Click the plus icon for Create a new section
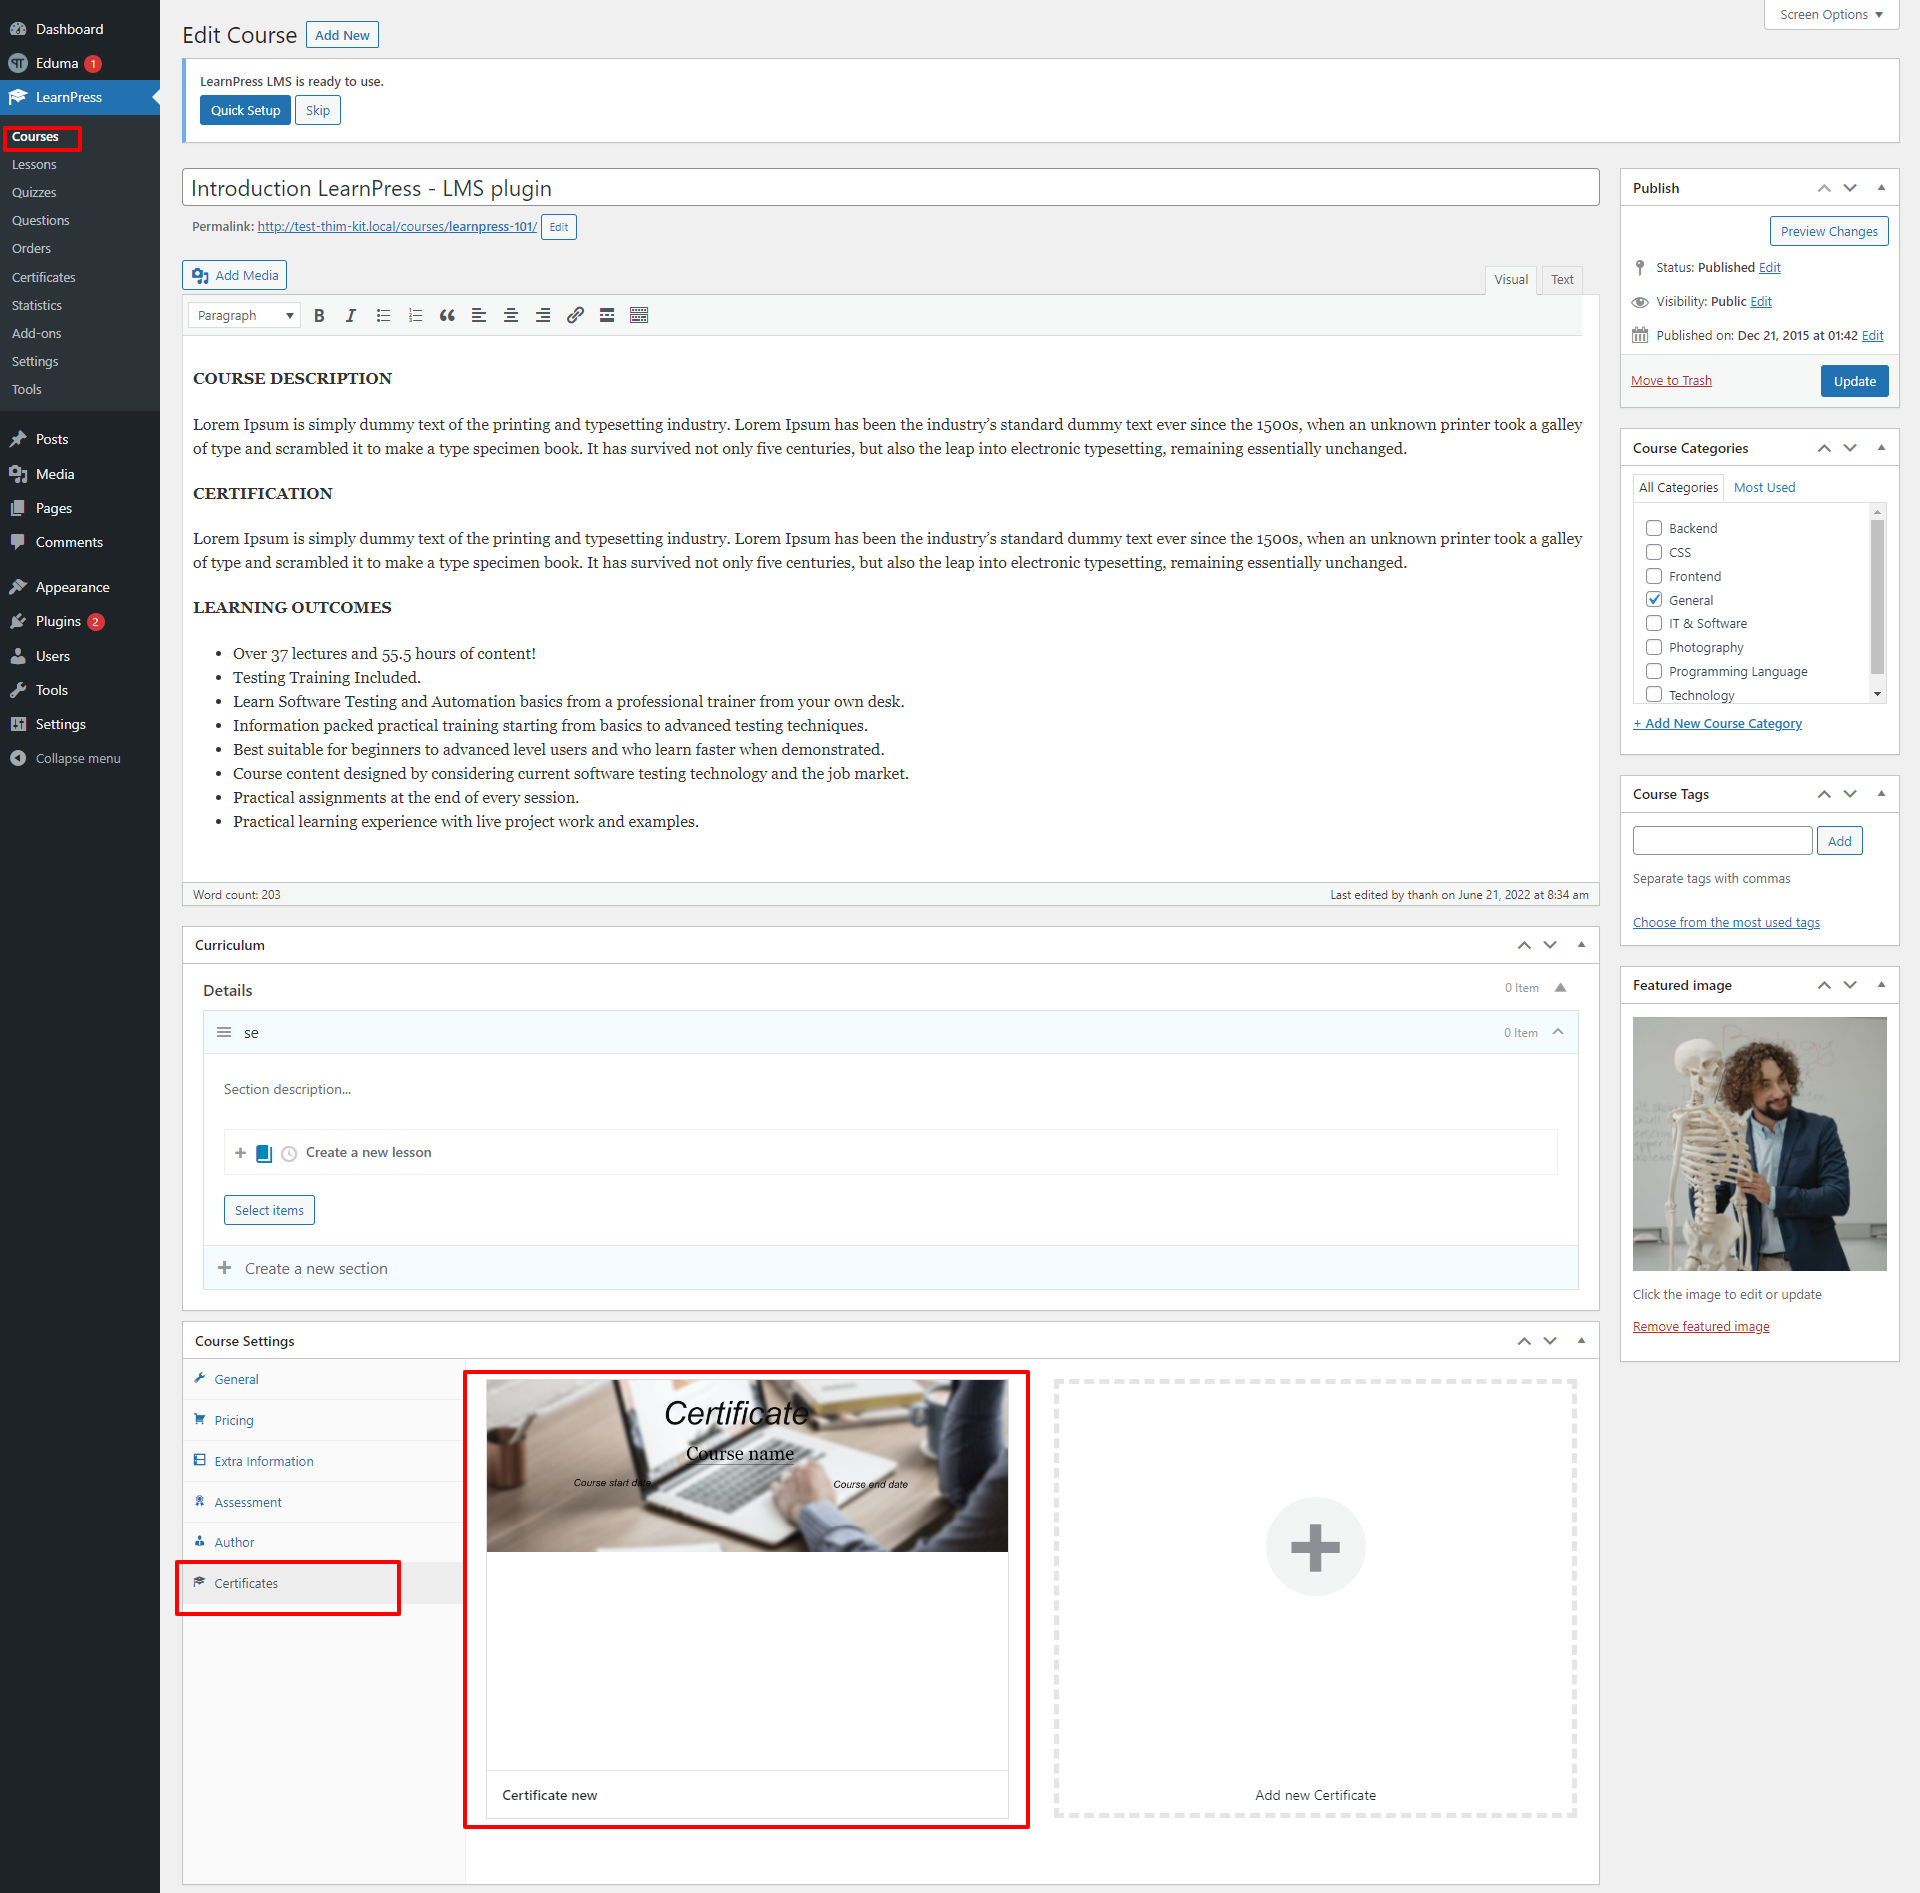Viewport: 1920px width, 1893px height. 225,1268
